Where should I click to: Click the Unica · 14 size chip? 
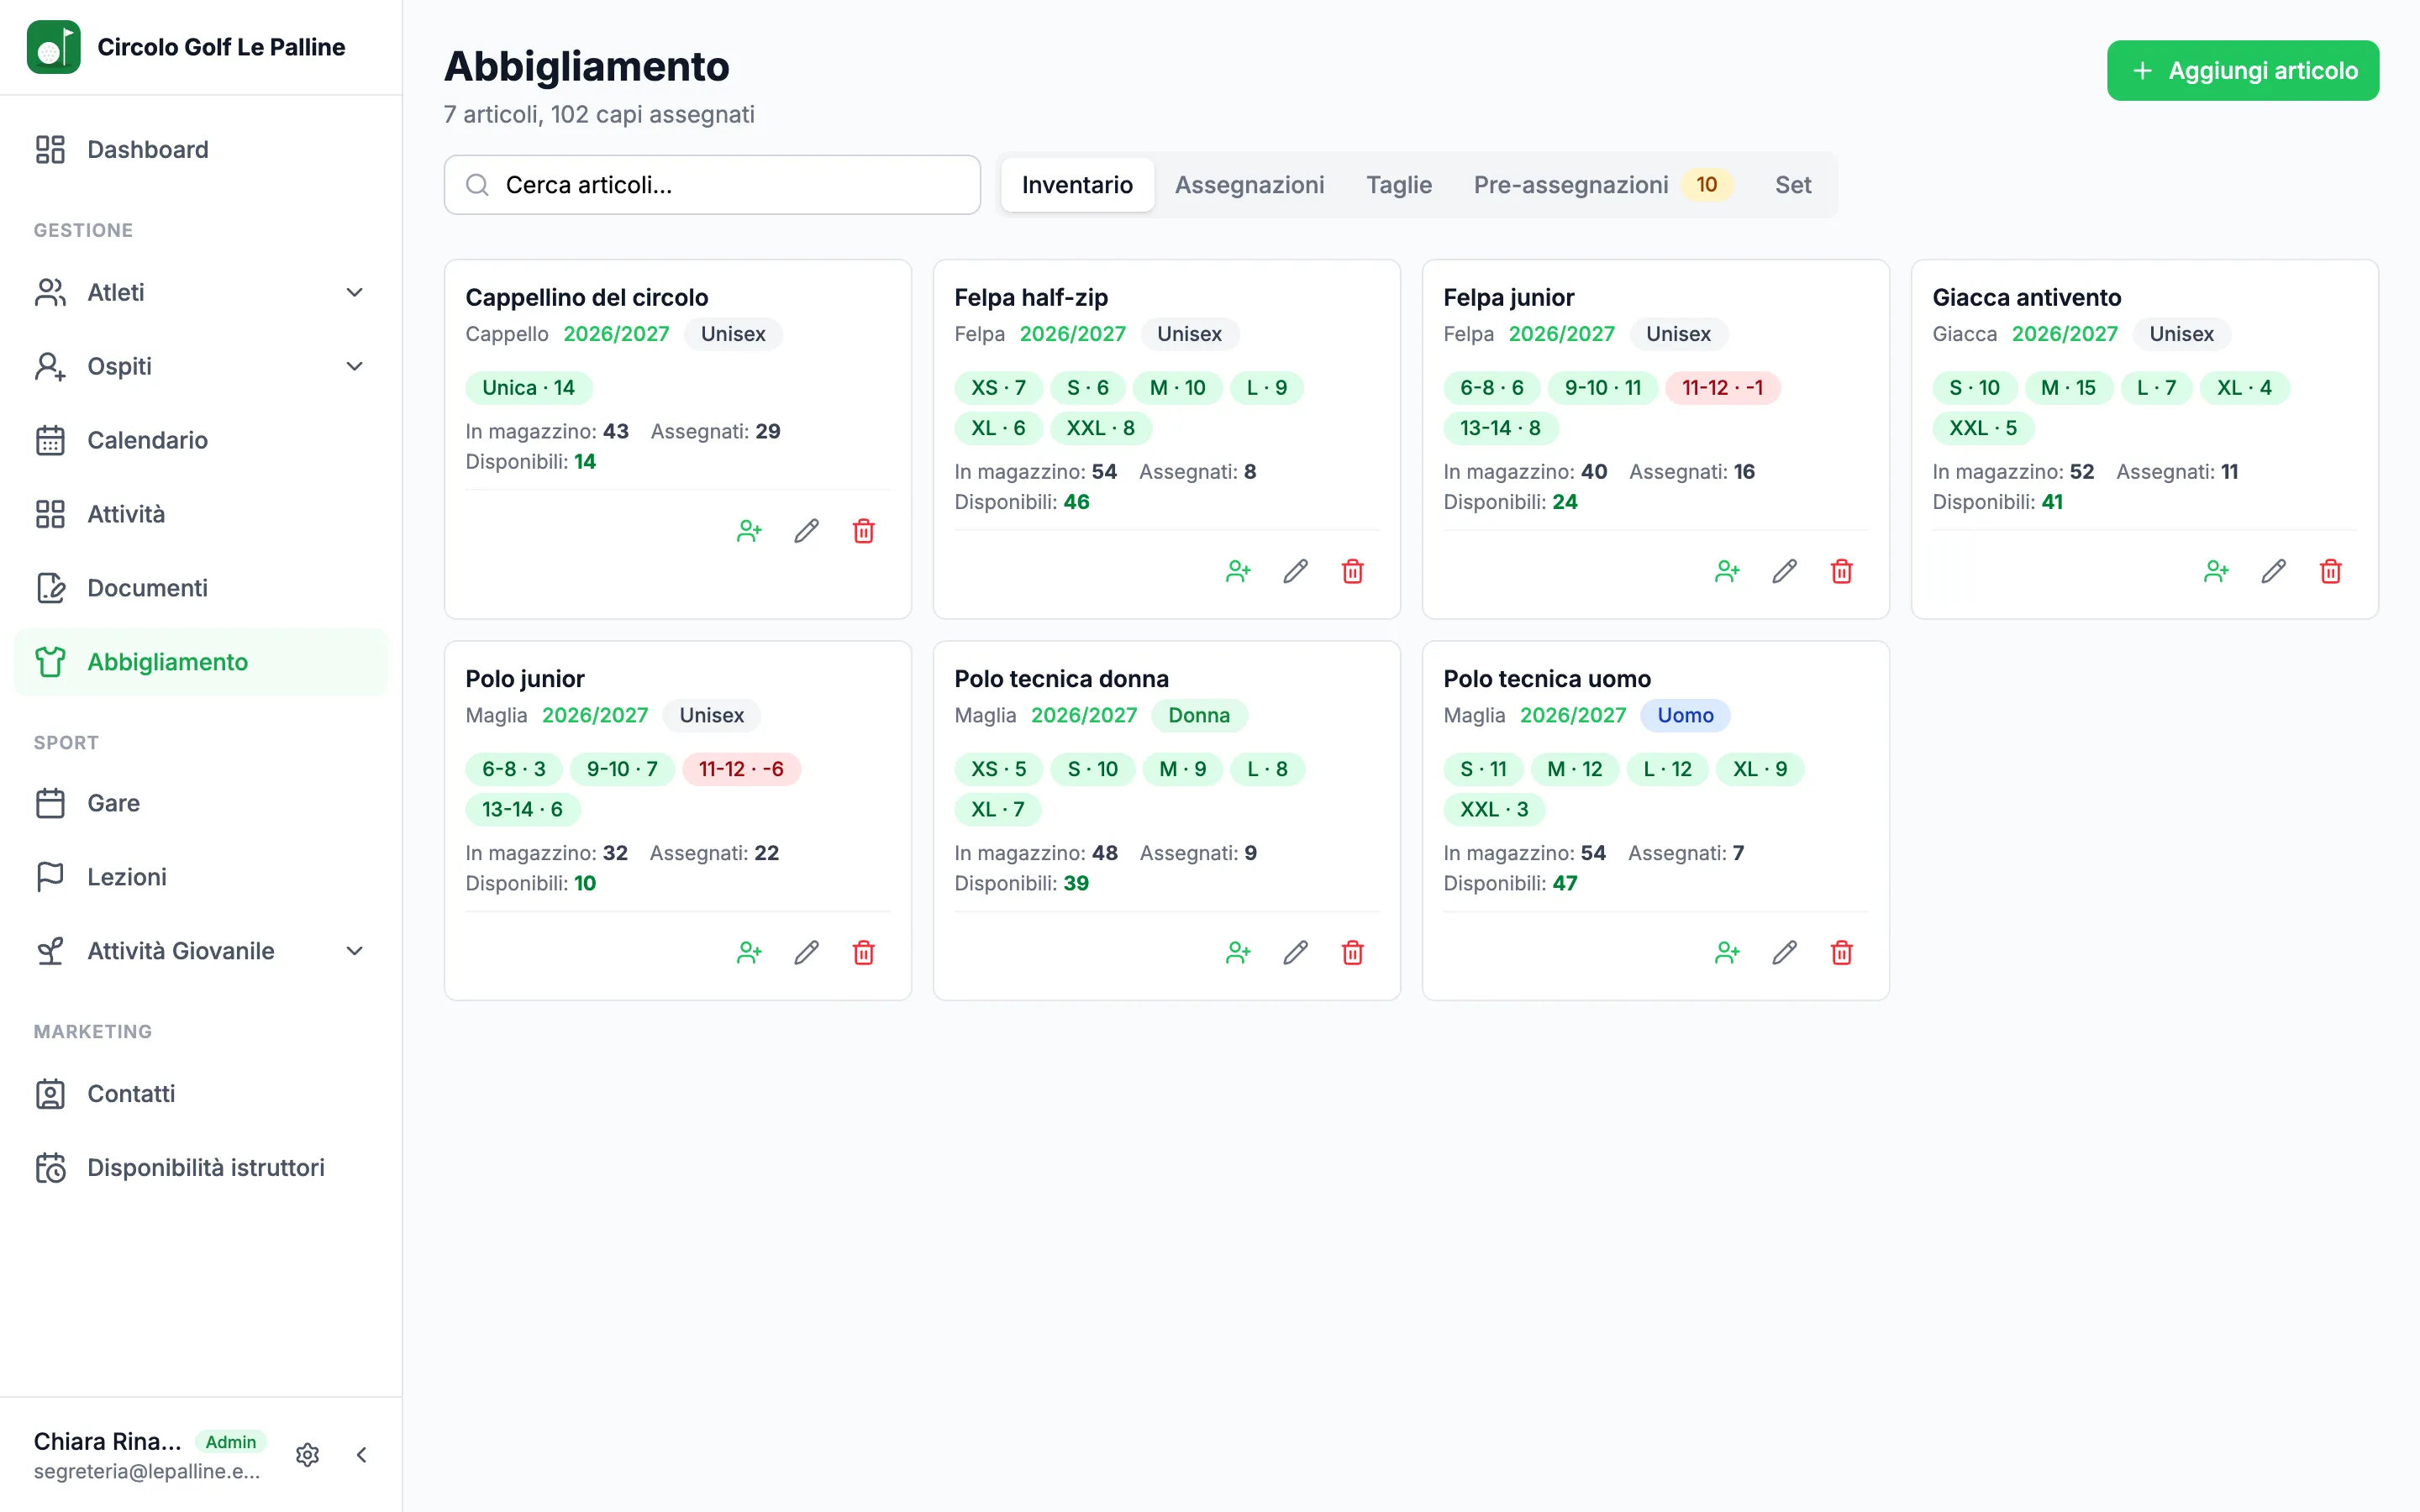528,388
